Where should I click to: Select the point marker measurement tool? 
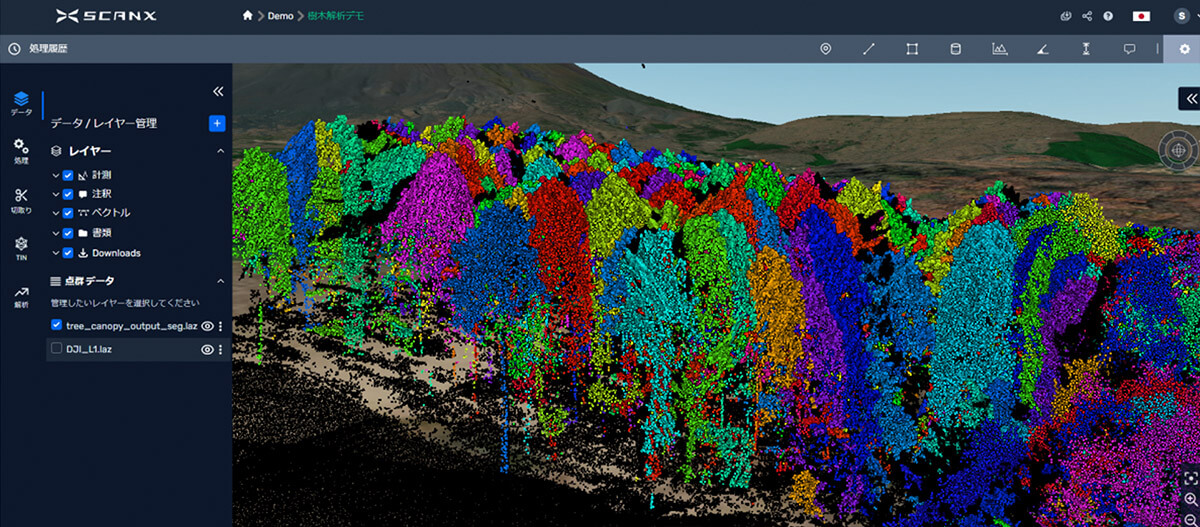[x=825, y=49]
